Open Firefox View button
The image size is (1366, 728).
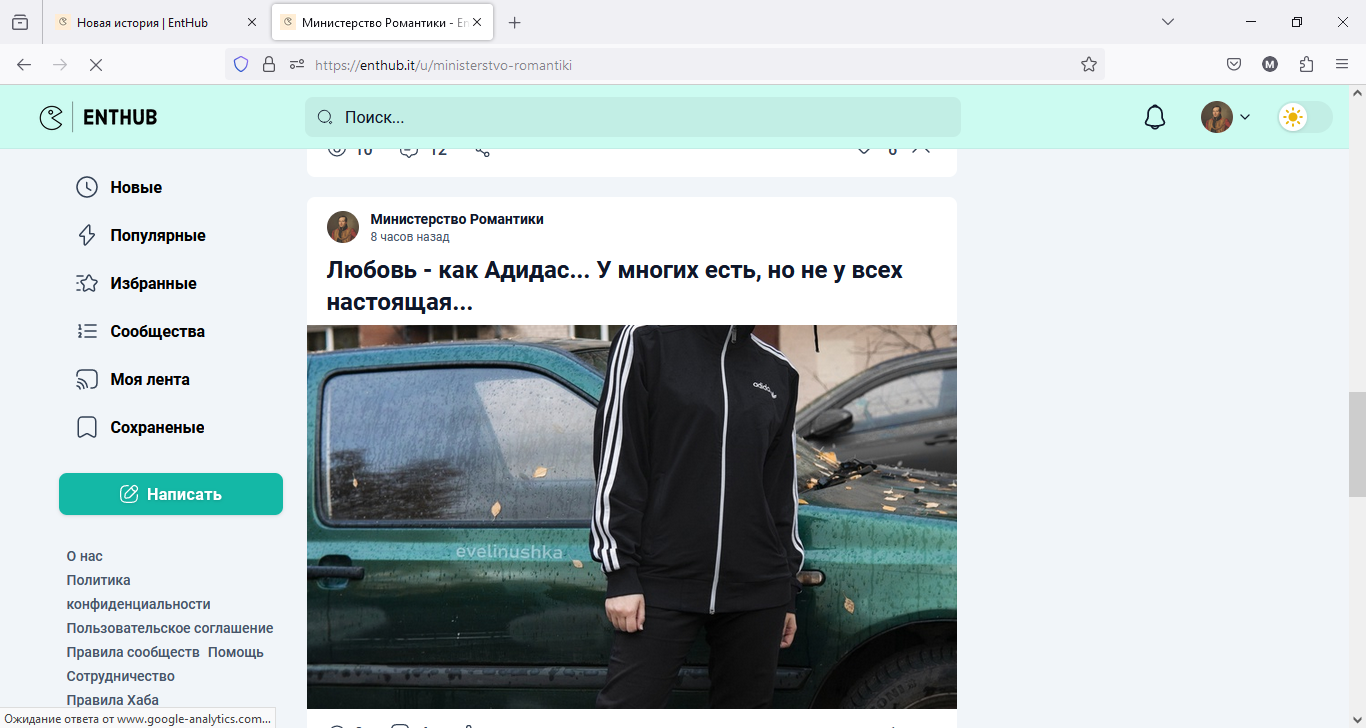[x=20, y=22]
